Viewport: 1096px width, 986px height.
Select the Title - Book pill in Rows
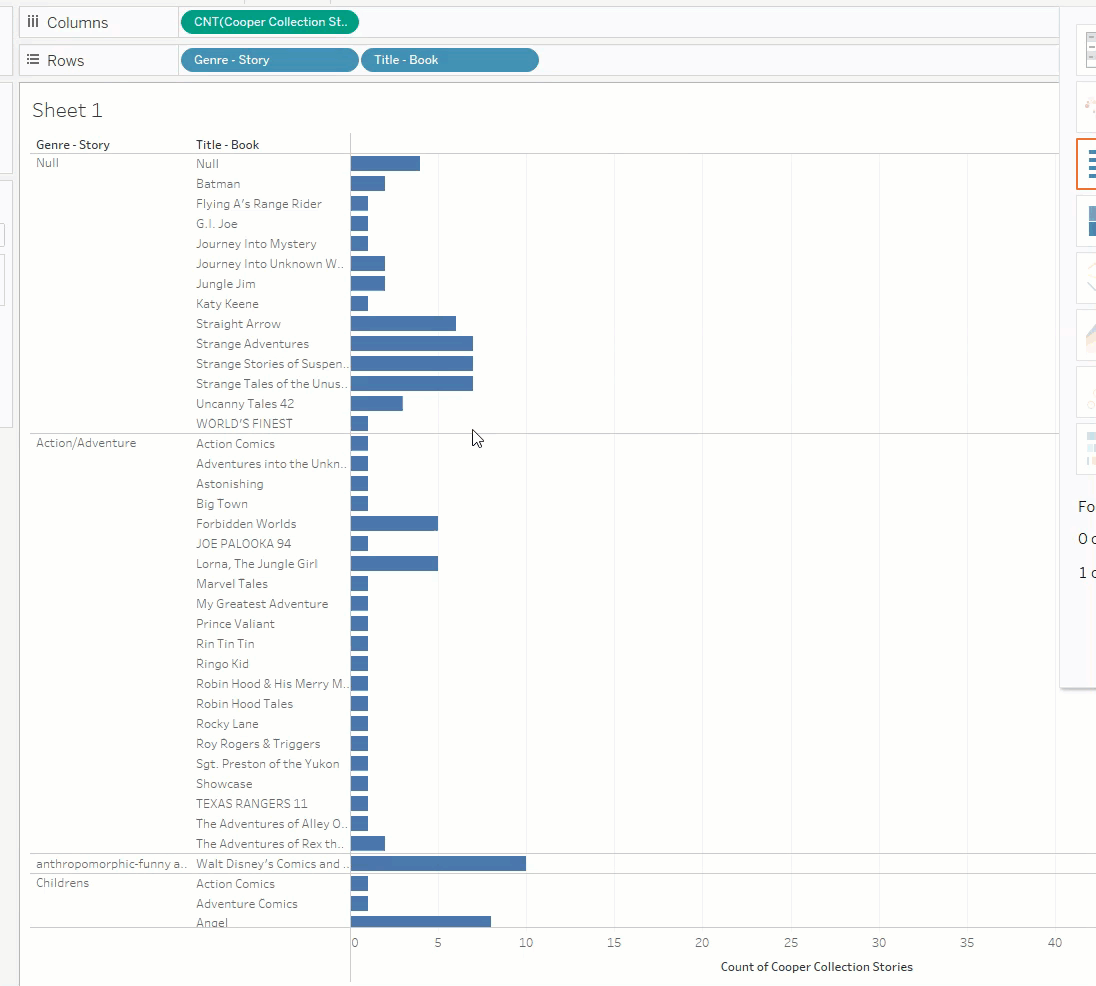point(449,60)
